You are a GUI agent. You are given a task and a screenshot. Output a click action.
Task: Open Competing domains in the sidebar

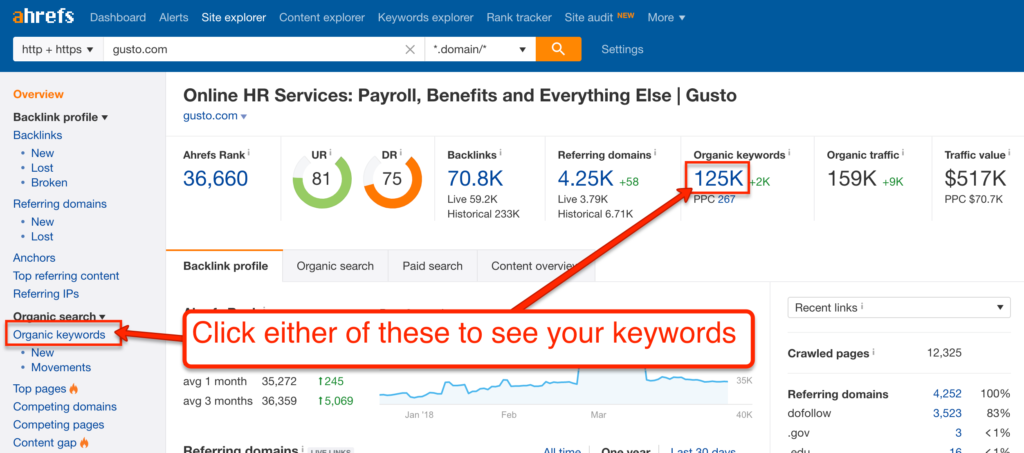click(x=65, y=407)
